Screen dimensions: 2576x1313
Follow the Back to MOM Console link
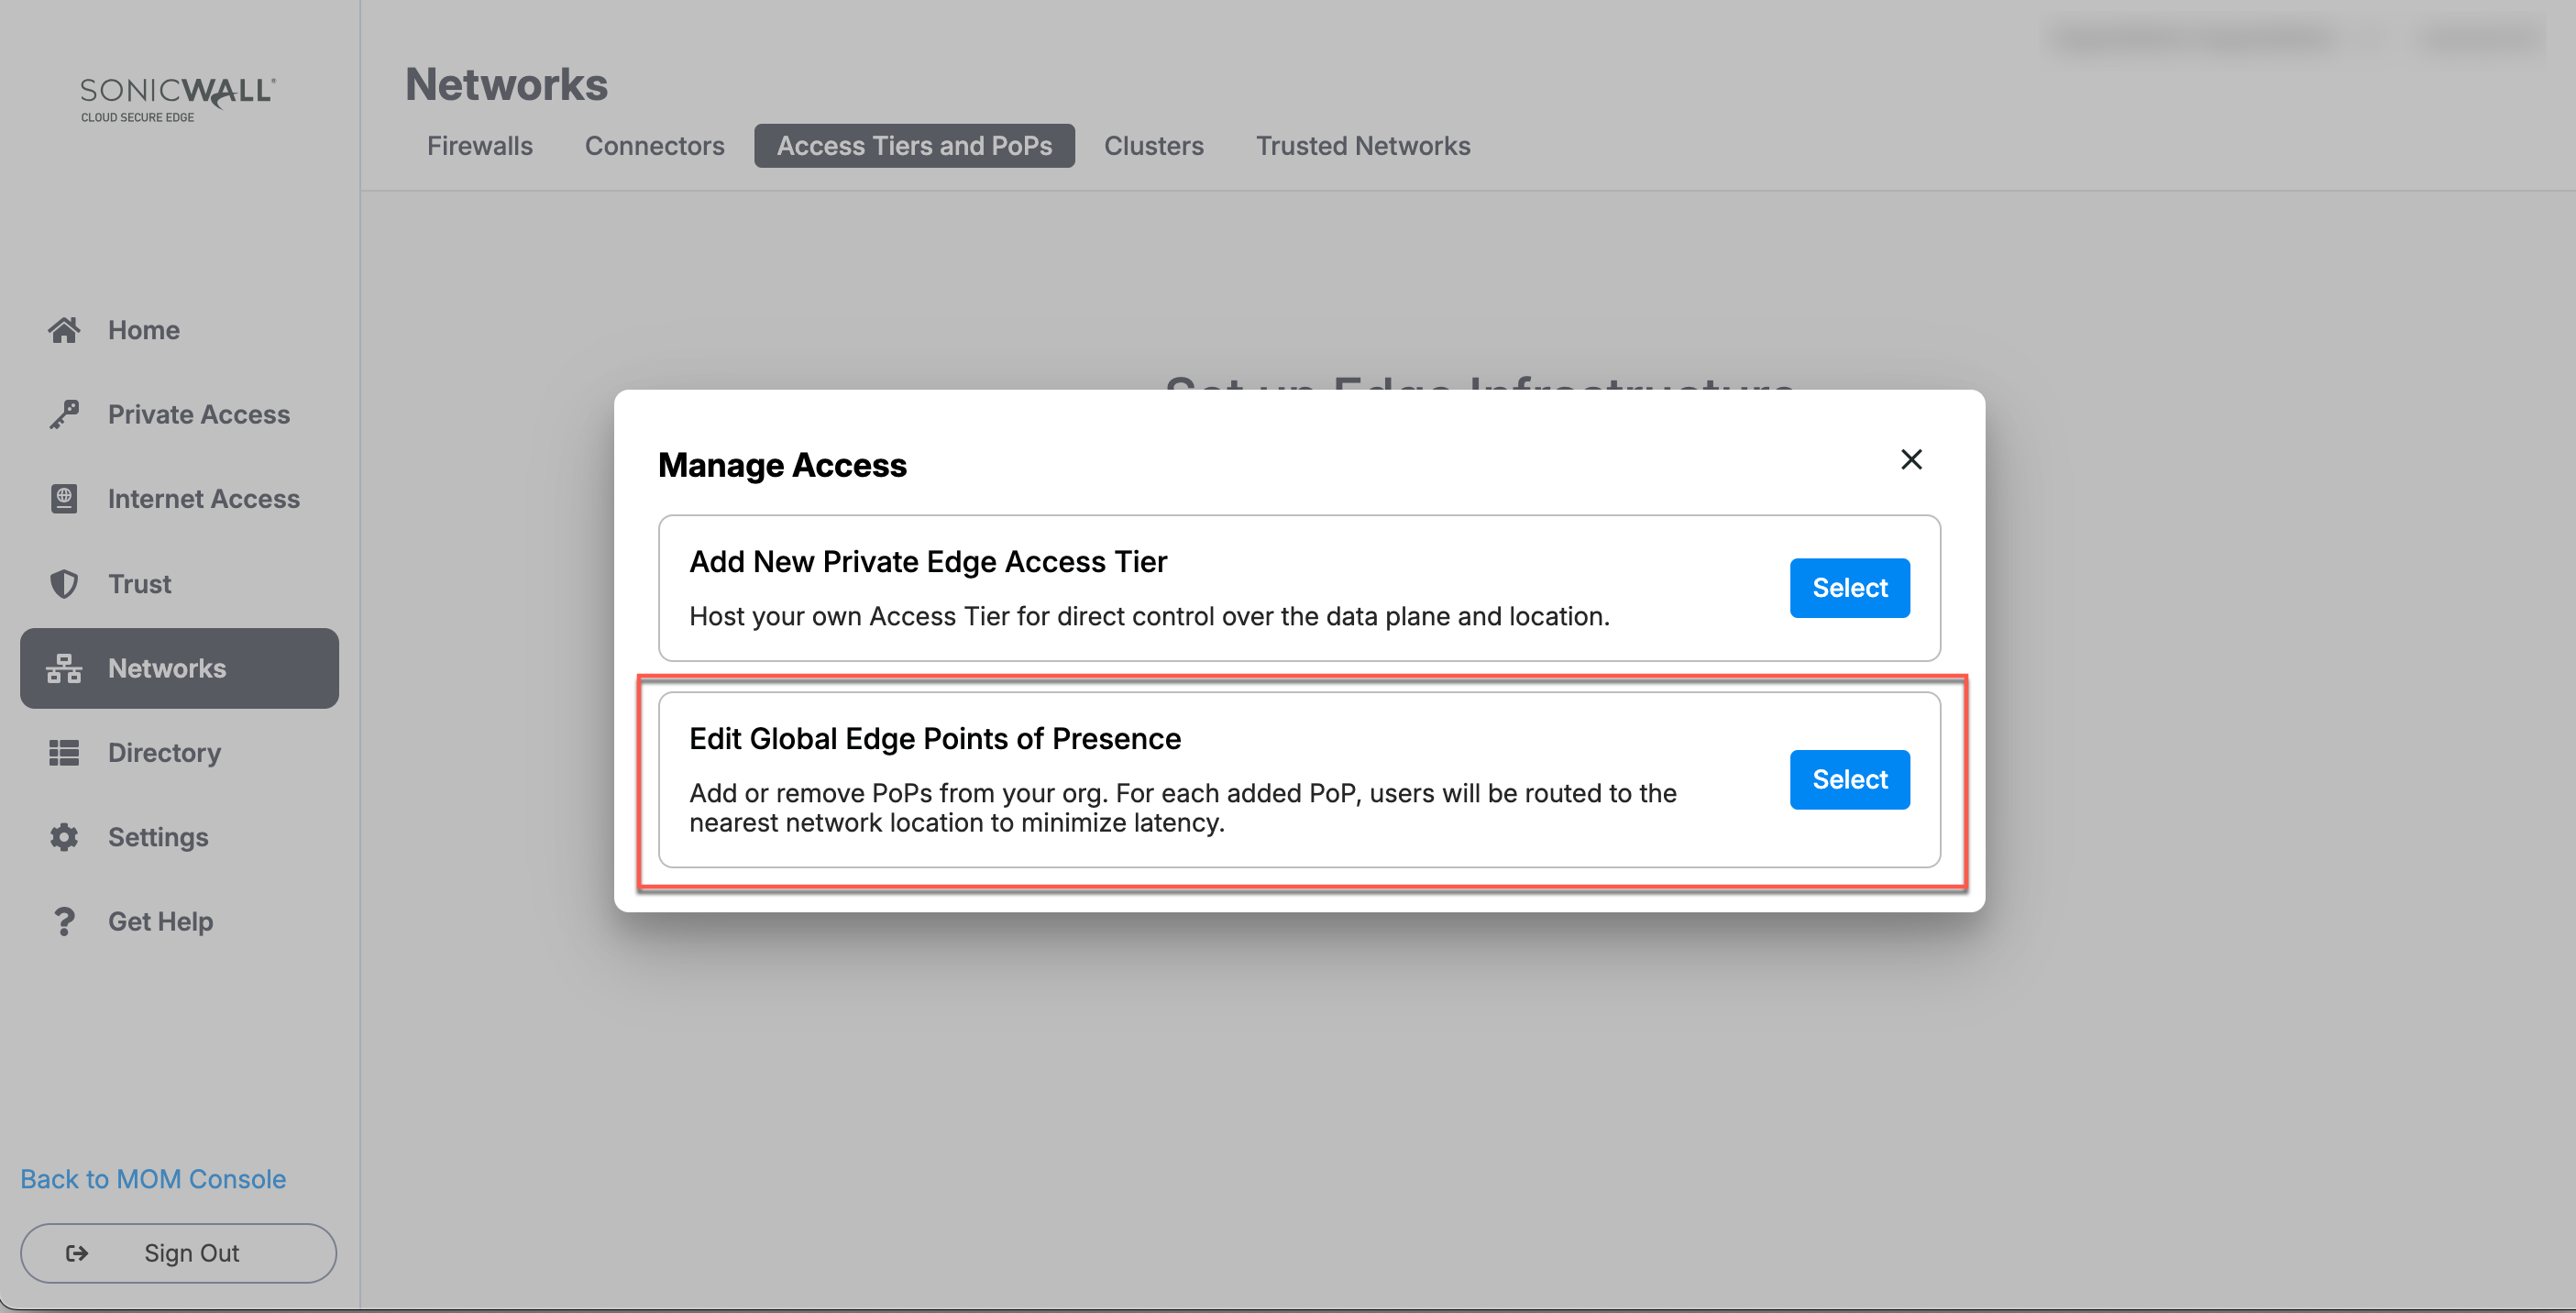pyautogui.click(x=153, y=1179)
